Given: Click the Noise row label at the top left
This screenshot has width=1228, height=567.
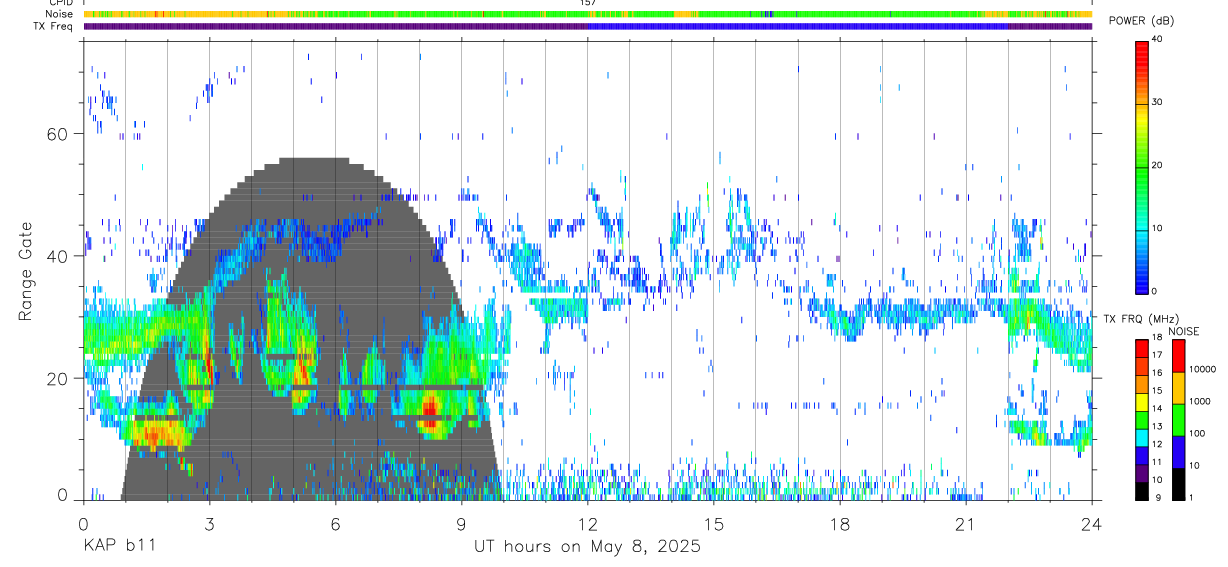Looking at the screenshot, I should click(59, 14).
